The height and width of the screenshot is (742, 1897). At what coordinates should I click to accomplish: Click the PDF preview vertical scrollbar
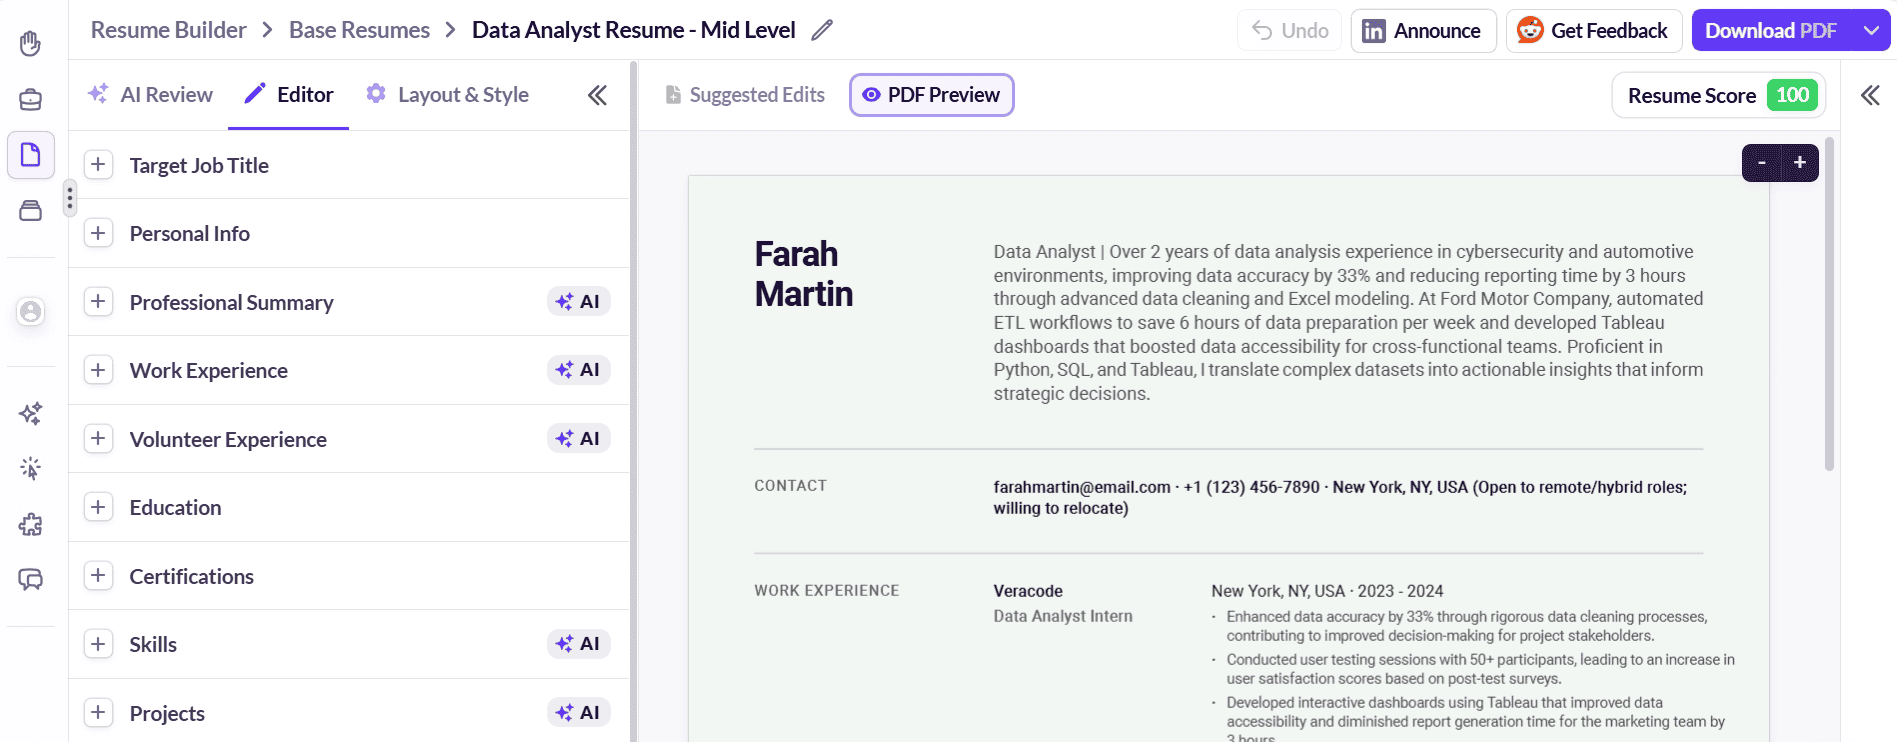(1829, 305)
